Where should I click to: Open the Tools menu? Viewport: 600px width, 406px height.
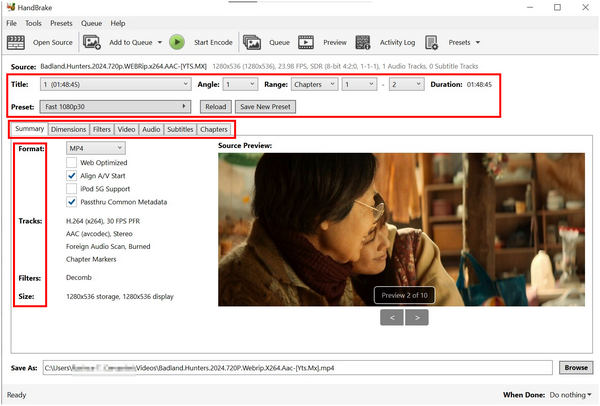click(x=33, y=23)
